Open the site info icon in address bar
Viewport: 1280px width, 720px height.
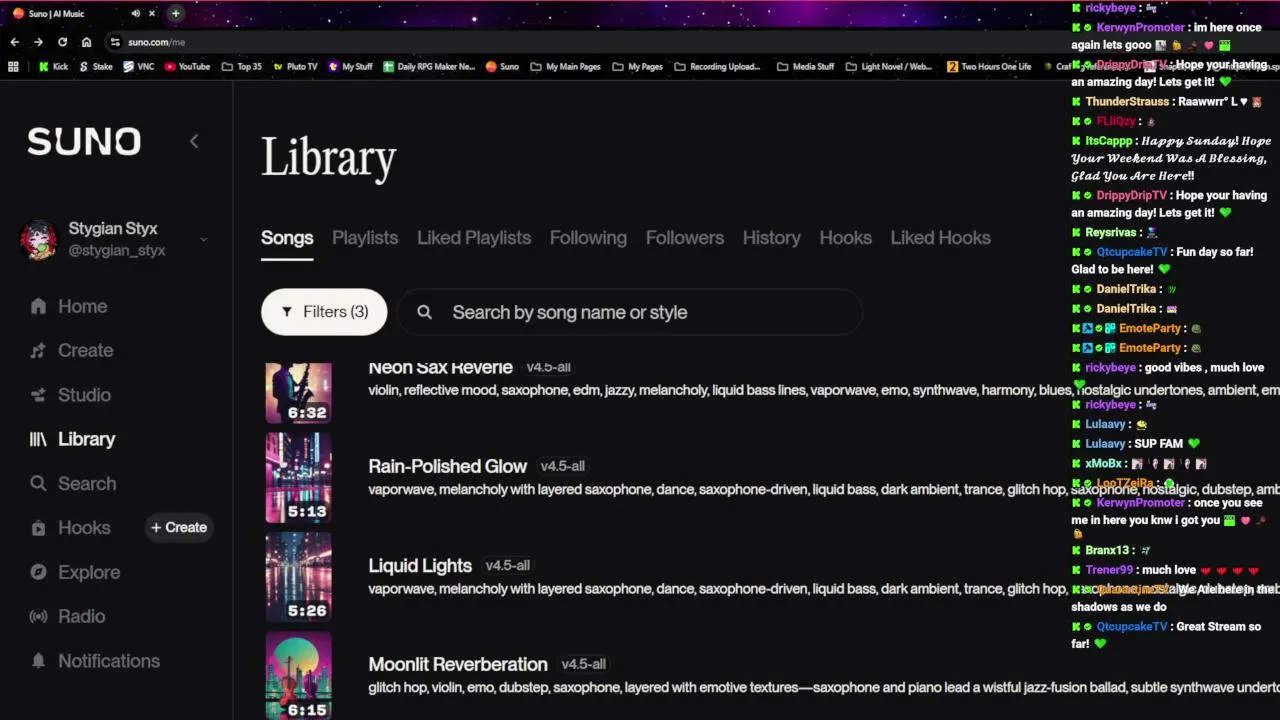click(x=115, y=42)
